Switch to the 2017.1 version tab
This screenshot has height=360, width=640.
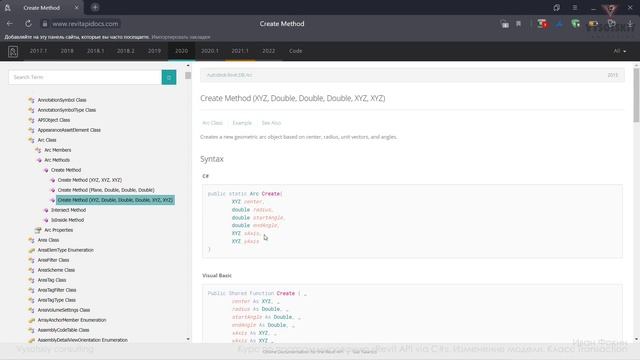point(38,51)
